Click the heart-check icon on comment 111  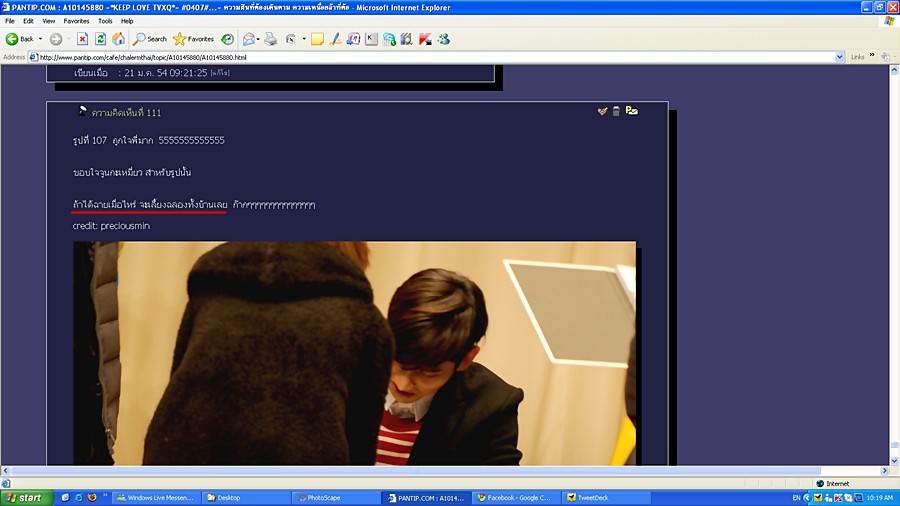(602, 111)
